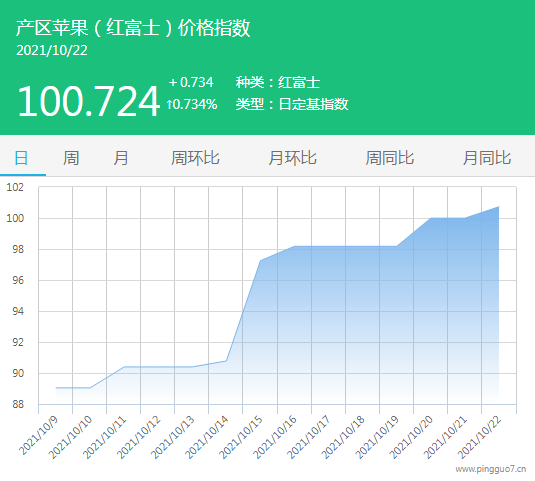
Task: Switch to the 周 weekly tab
Action: coord(71,158)
